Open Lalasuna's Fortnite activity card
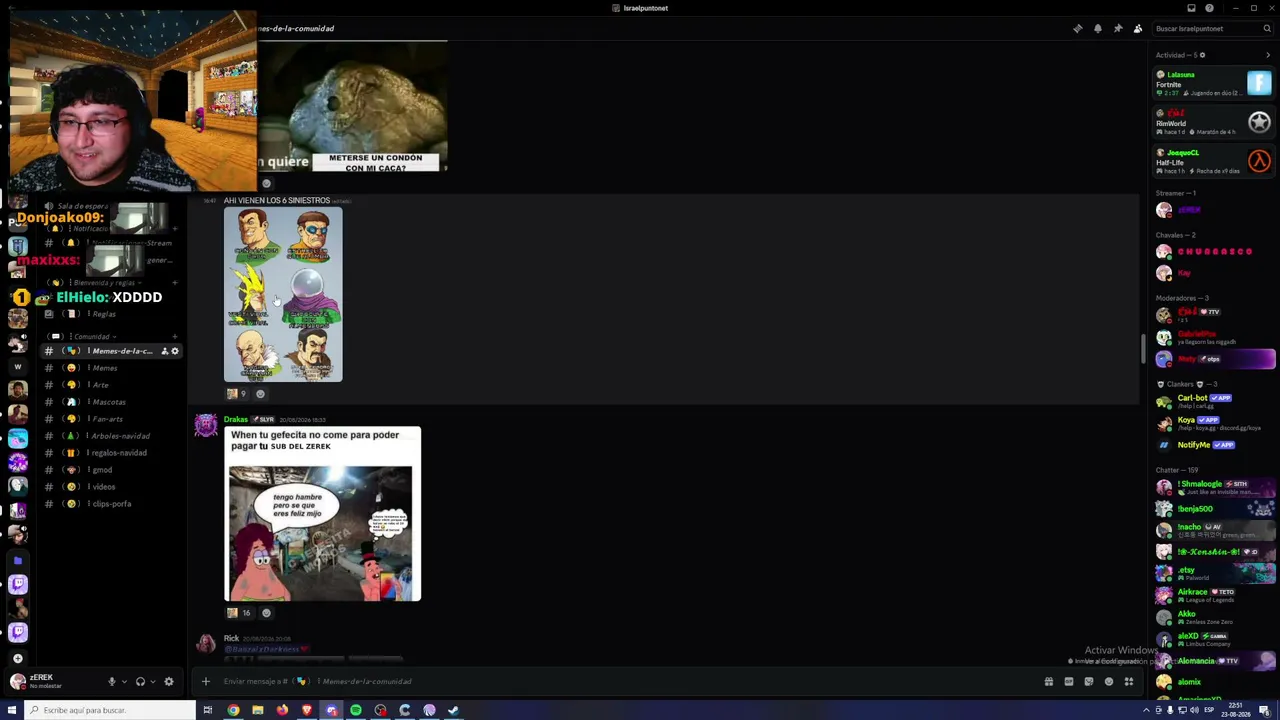 (x=1214, y=83)
